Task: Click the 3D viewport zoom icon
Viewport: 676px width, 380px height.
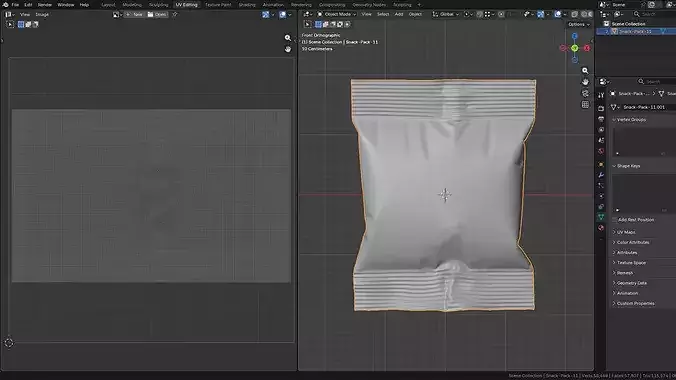Action: click(585, 70)
